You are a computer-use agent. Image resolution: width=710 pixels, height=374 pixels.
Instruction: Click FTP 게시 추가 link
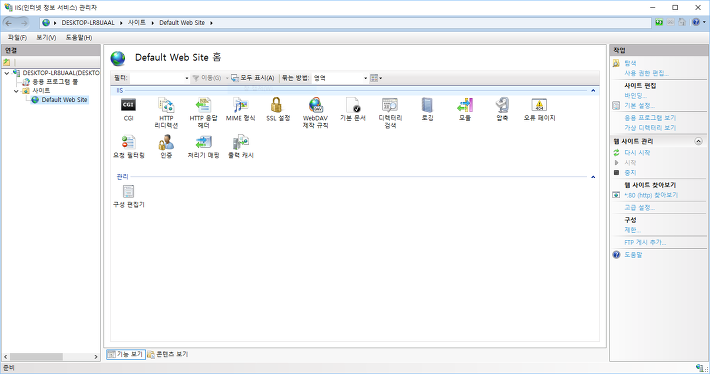(x=645, y=242)
